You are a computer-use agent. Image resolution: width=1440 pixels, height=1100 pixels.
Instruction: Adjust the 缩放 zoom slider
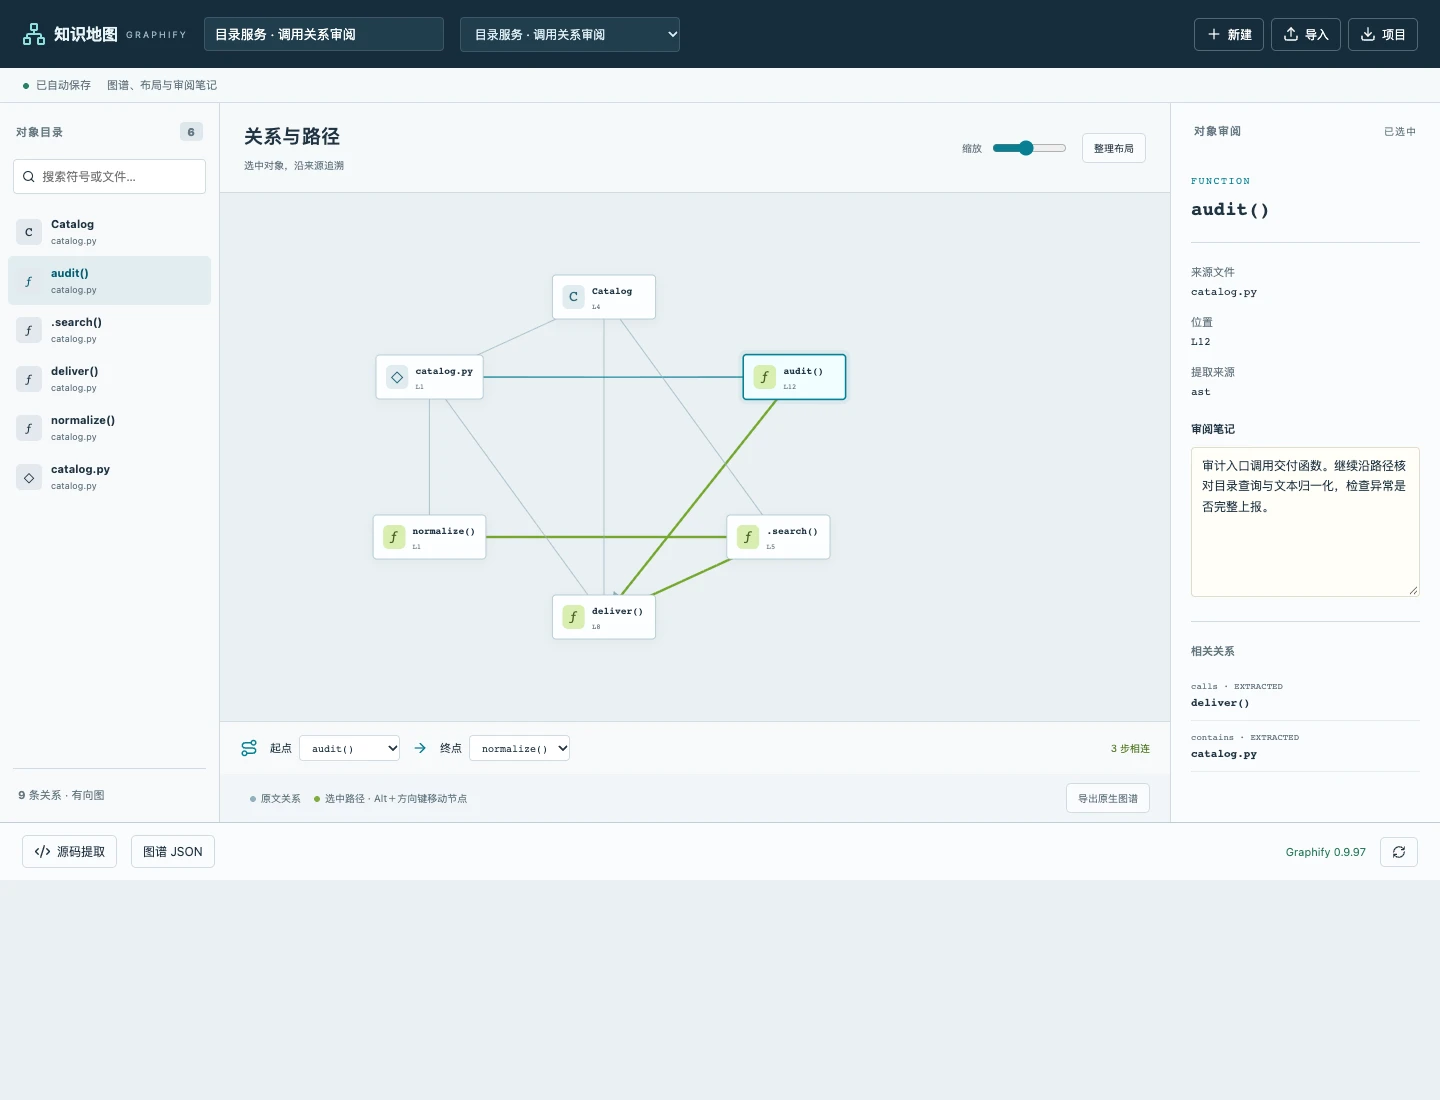tap(1029, 148)
